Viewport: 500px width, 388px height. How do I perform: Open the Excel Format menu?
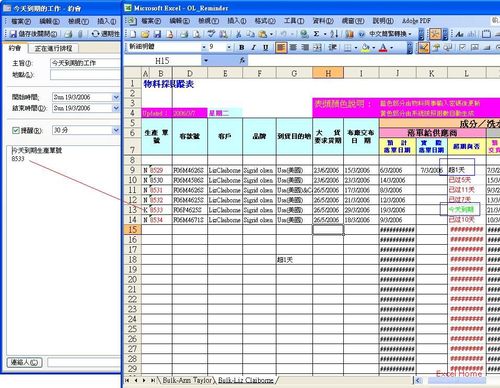pos(265,21)
